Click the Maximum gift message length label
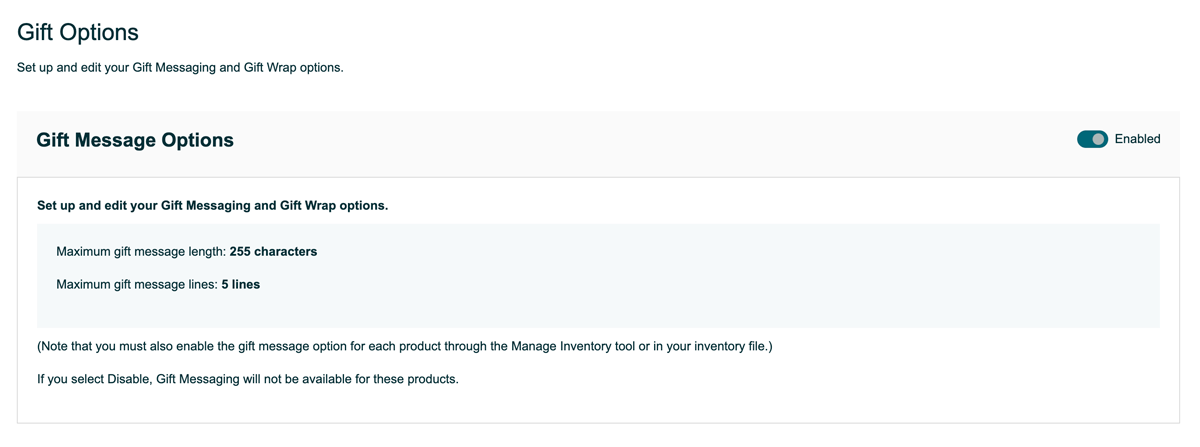 click(x=142, y=252)
